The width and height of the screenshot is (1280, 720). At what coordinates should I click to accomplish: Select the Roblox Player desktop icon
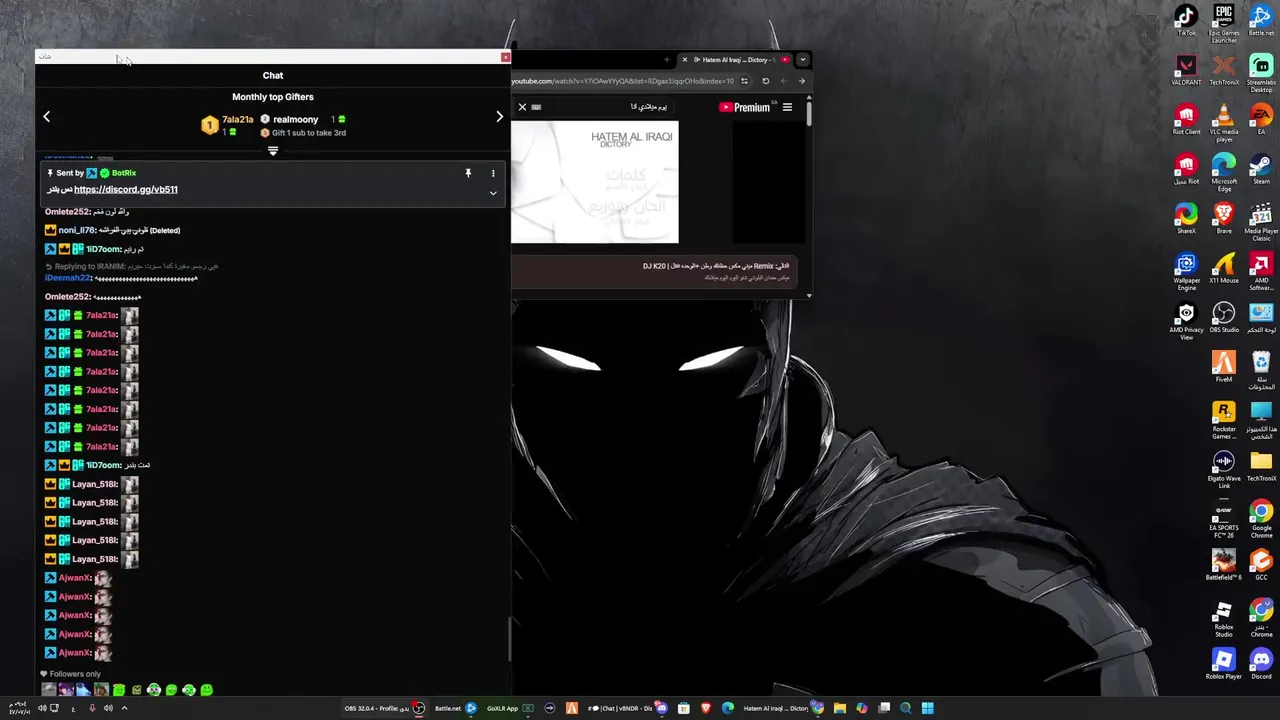(1224, 664)
